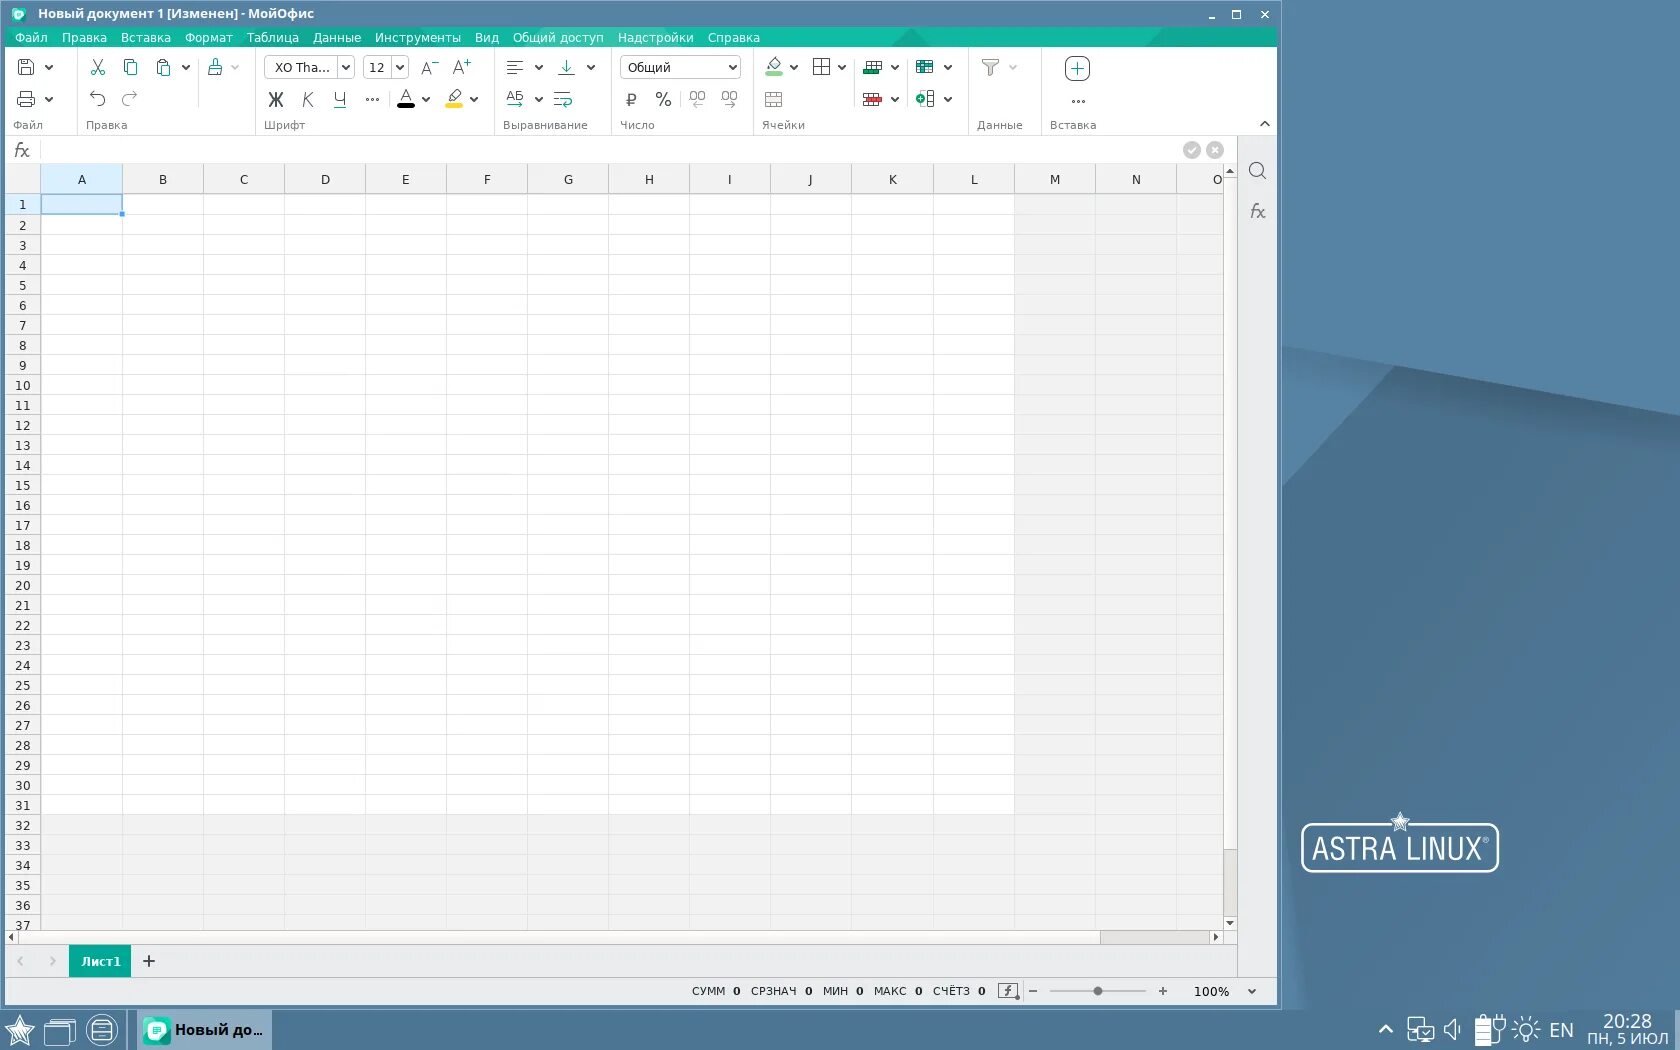1680x1050 pixels.
Task: Click the decrease decimal places icon
Action: pos(697,99)
